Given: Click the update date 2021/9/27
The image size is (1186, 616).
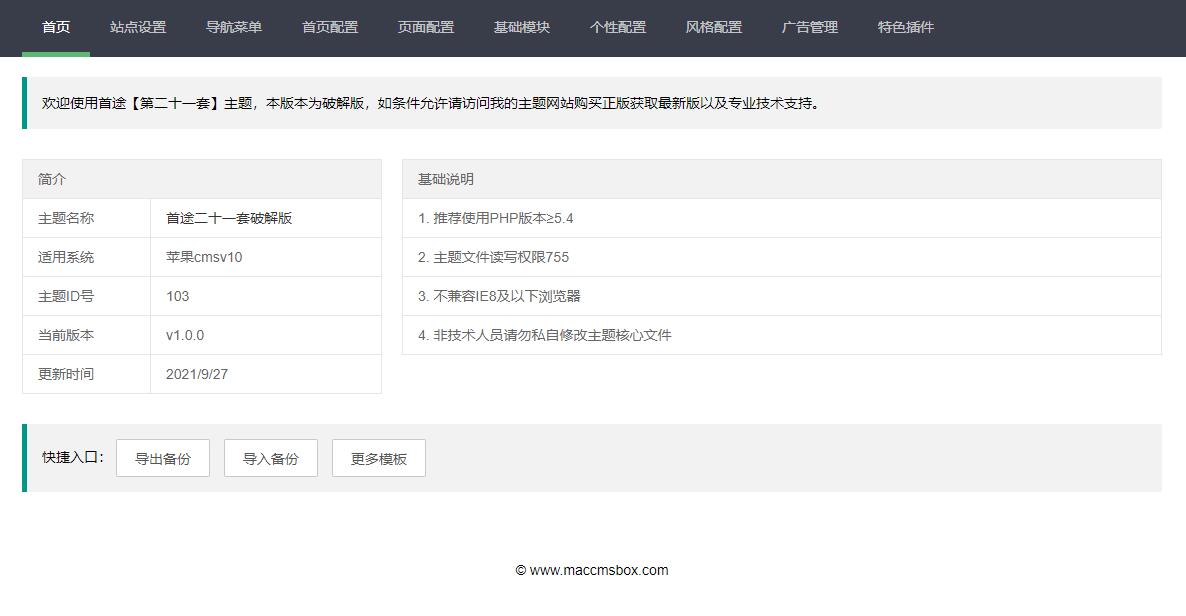Looking at the screenshot, I should coord(197,374).
